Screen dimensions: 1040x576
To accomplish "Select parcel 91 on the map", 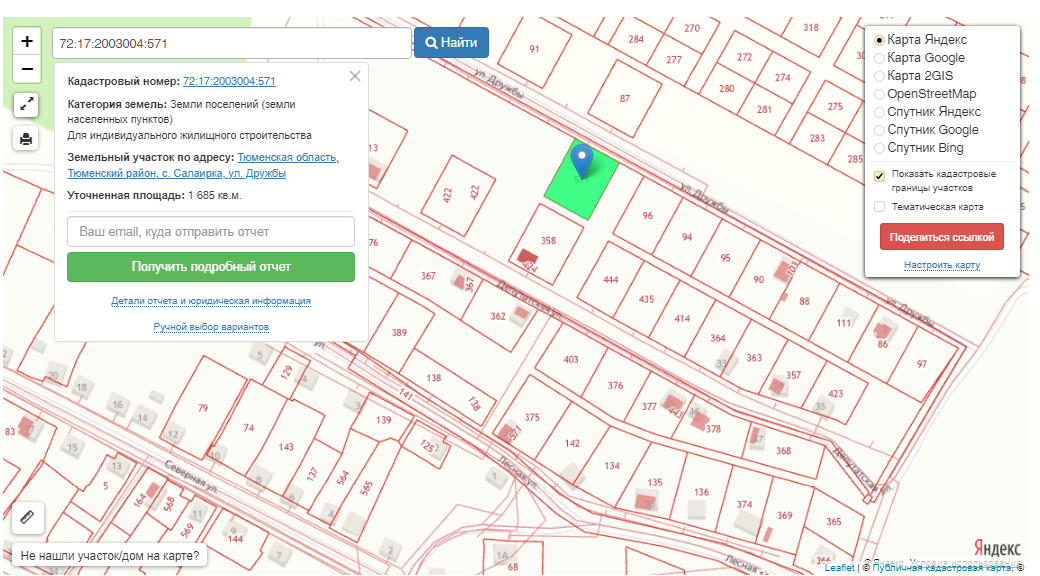I will tap(534, 49).
